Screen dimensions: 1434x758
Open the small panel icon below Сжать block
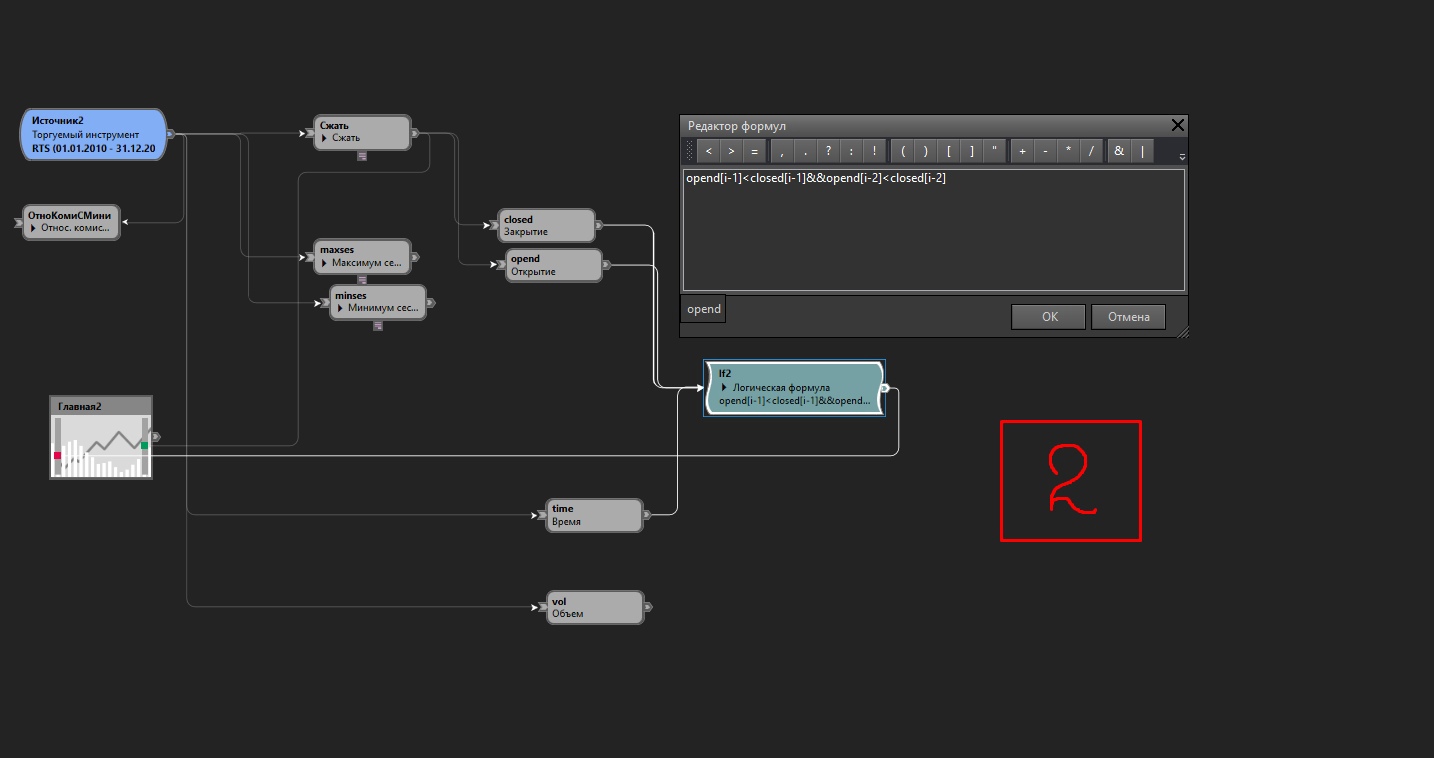(x=362, y=155)
